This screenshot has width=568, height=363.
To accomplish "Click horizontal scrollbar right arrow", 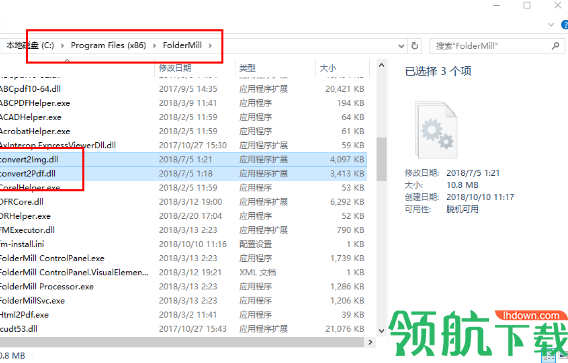I will 370,342.
